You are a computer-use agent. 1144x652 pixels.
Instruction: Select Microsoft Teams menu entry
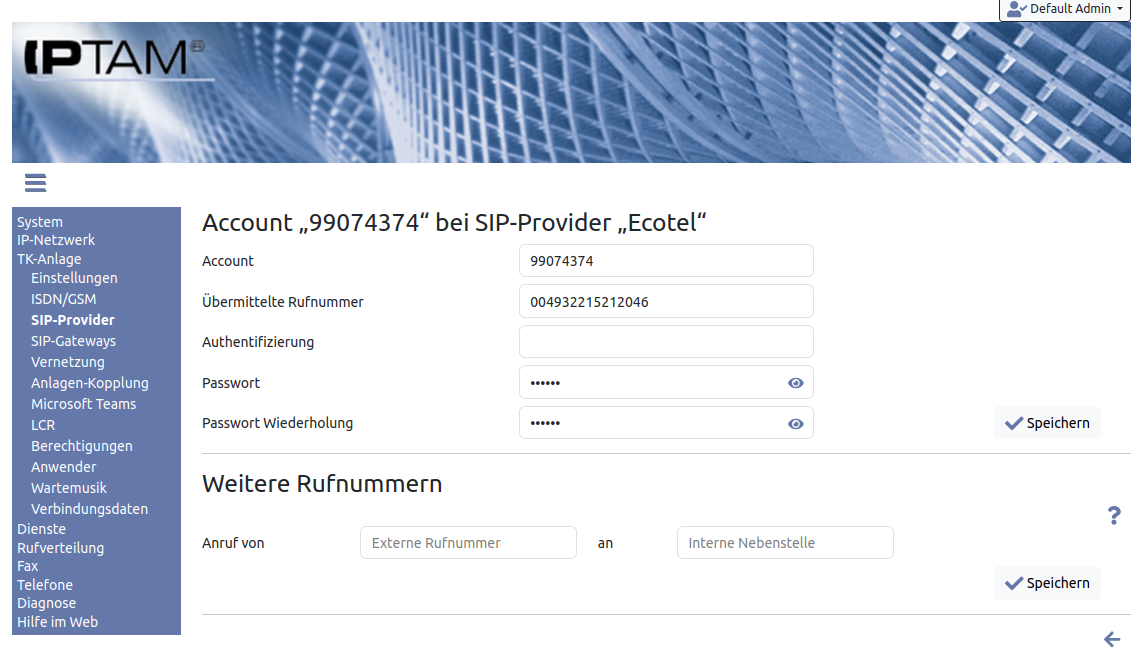83,404
